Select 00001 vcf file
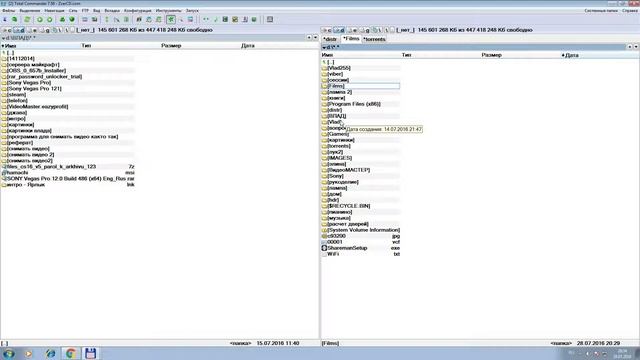 pos(360,242)
